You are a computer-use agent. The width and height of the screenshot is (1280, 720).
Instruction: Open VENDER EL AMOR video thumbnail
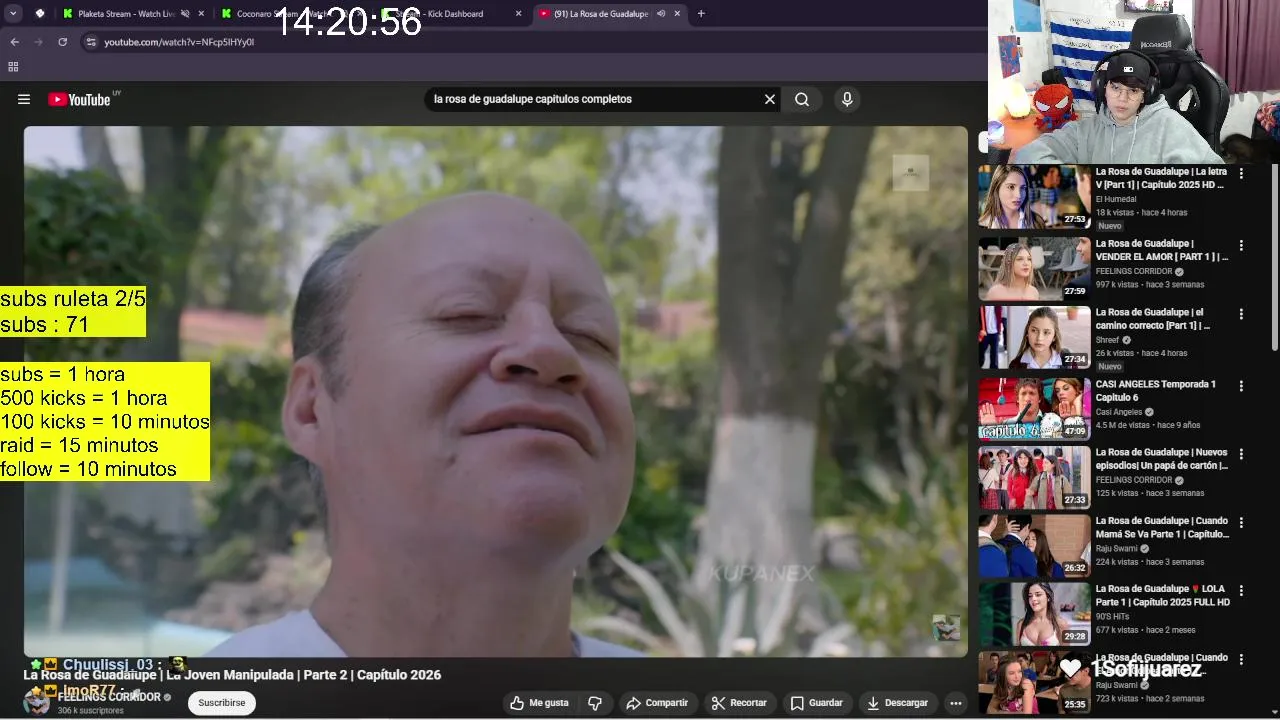[x=1034, y=269]
